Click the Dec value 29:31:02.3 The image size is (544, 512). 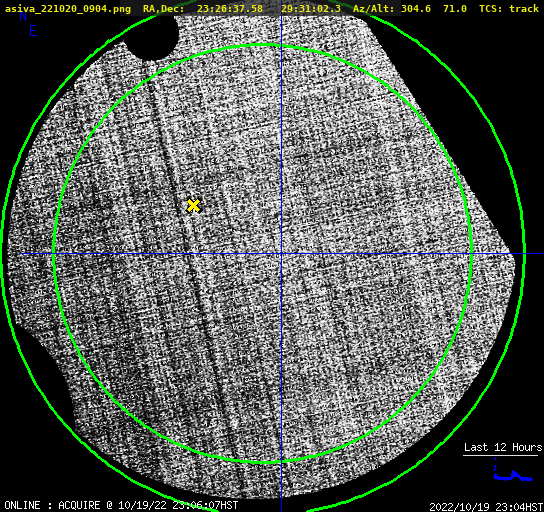click(311, 8)
